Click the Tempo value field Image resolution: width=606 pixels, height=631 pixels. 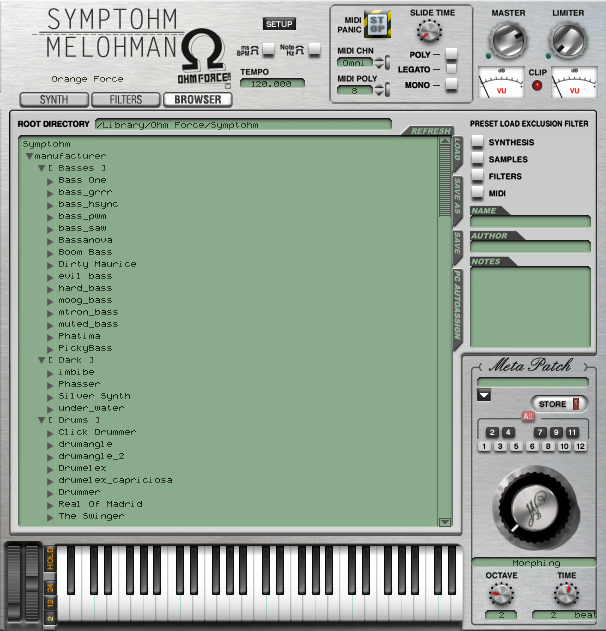tap(272, 83)
